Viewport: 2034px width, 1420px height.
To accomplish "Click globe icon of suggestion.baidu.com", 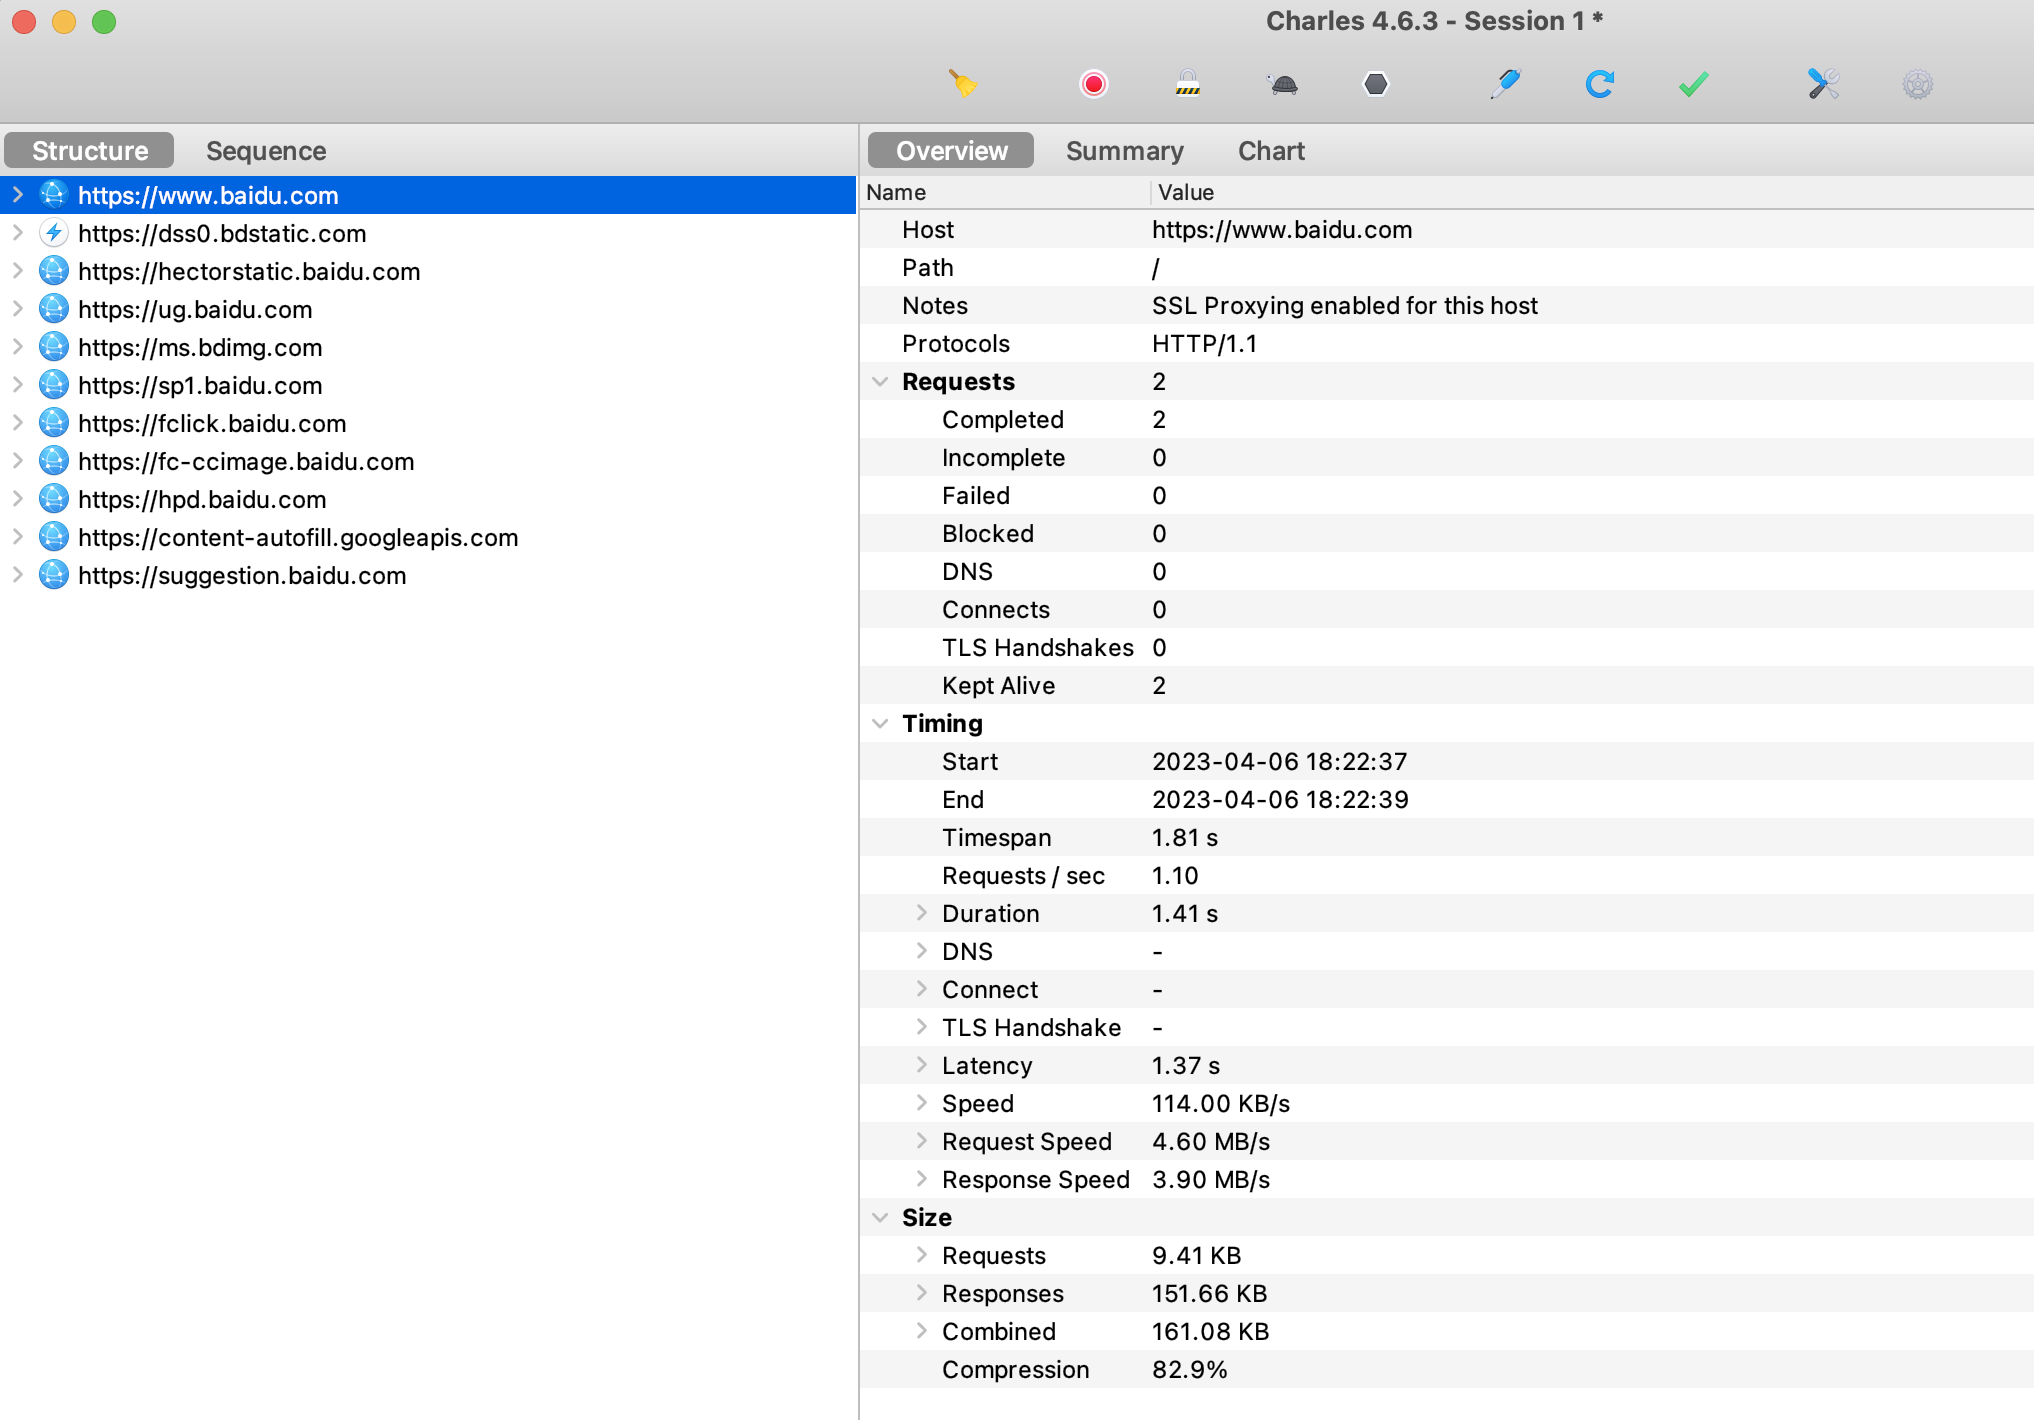I will pyautogui.click(x=54, y=575).
